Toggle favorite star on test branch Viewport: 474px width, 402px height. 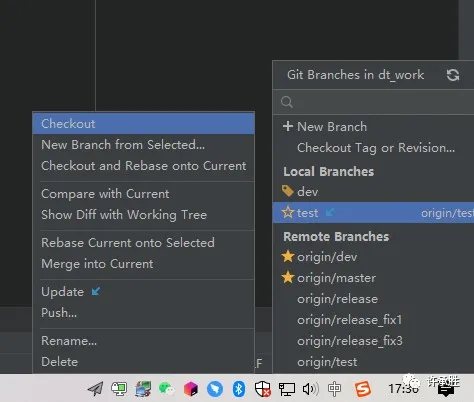(288, 212)
